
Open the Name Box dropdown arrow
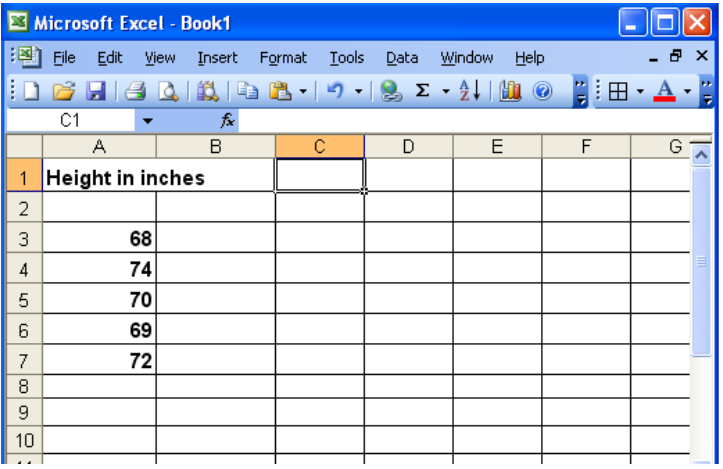point(148,121)
